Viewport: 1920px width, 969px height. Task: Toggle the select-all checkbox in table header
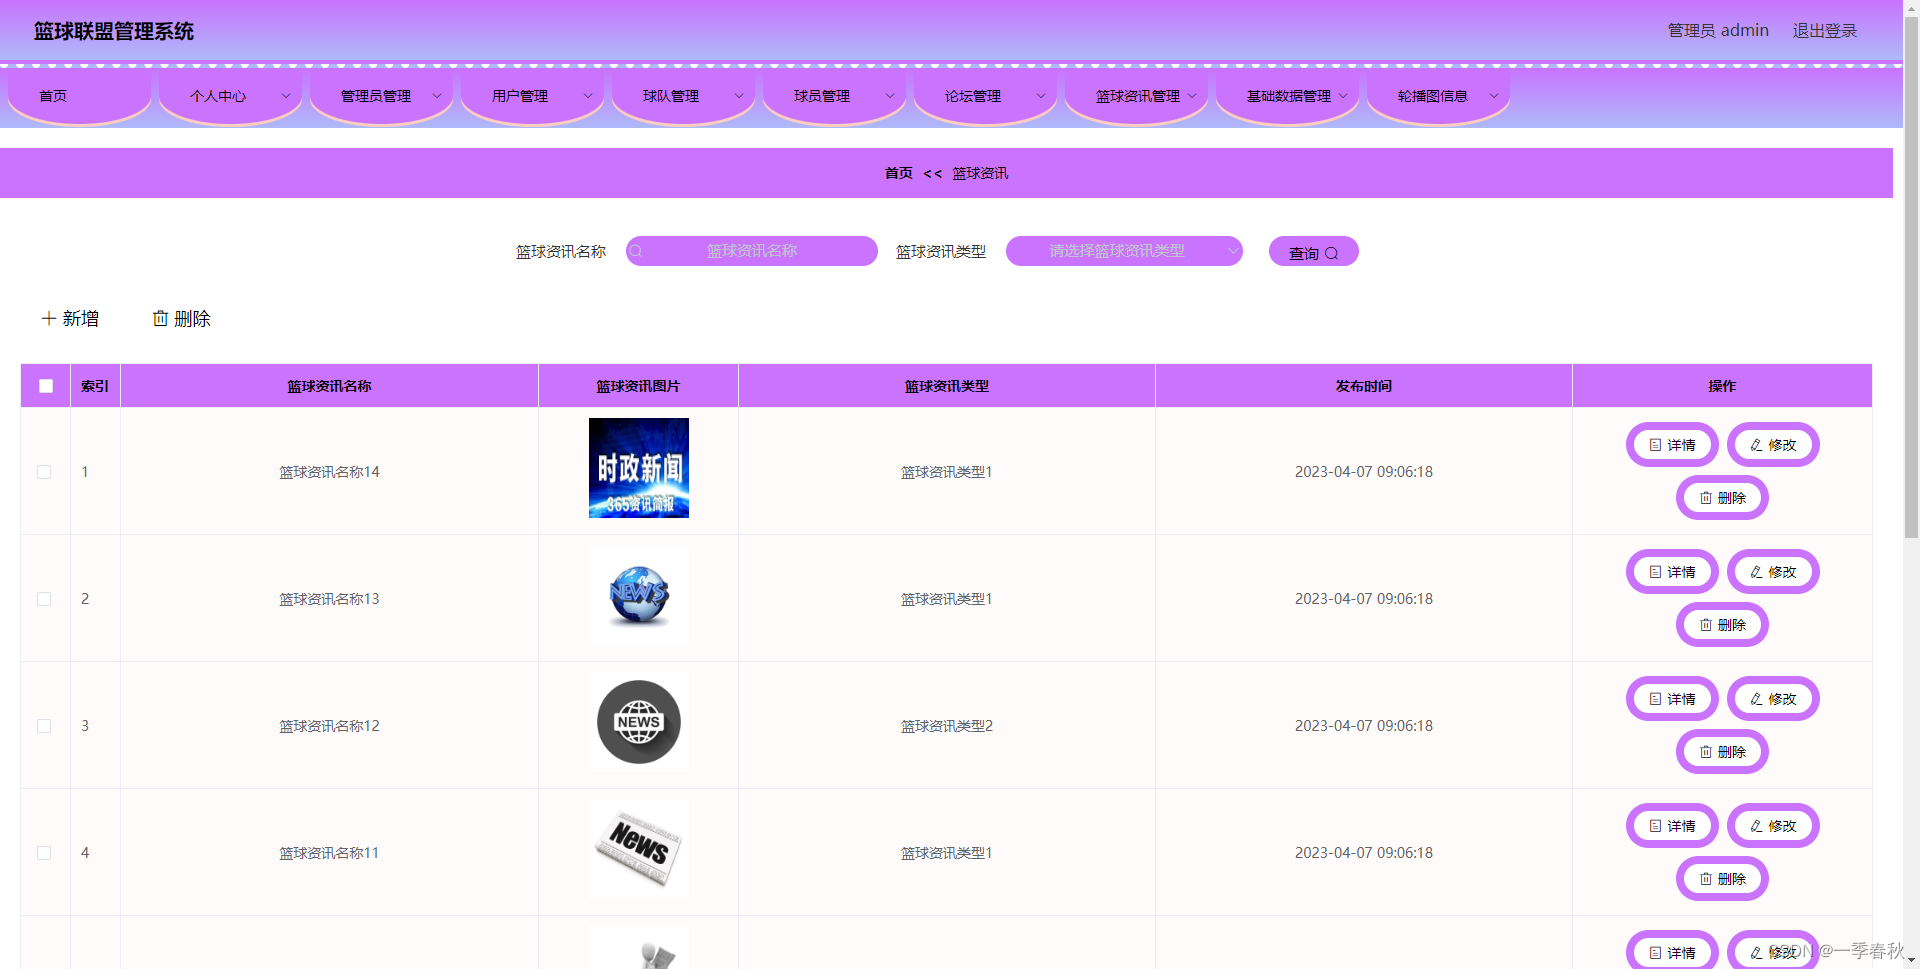pyautogui.click(x=45, y=385)
